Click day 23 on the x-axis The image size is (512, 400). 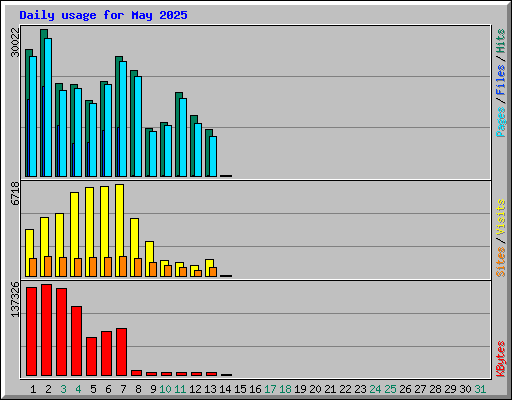360,389
